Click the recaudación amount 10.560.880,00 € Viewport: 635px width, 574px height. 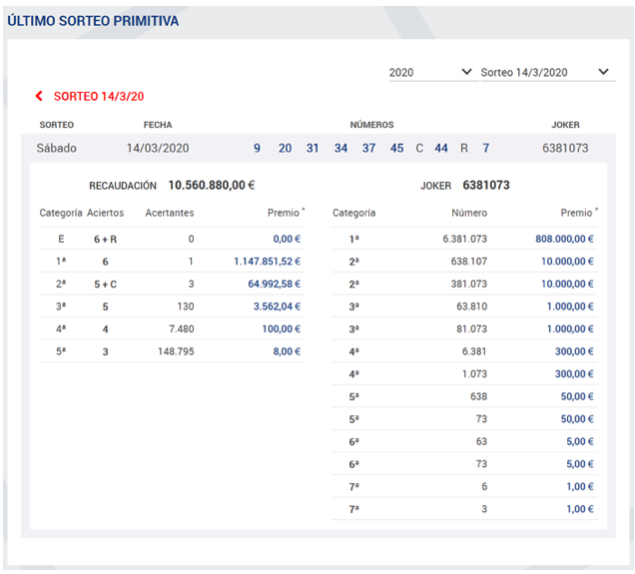(211, 186)
